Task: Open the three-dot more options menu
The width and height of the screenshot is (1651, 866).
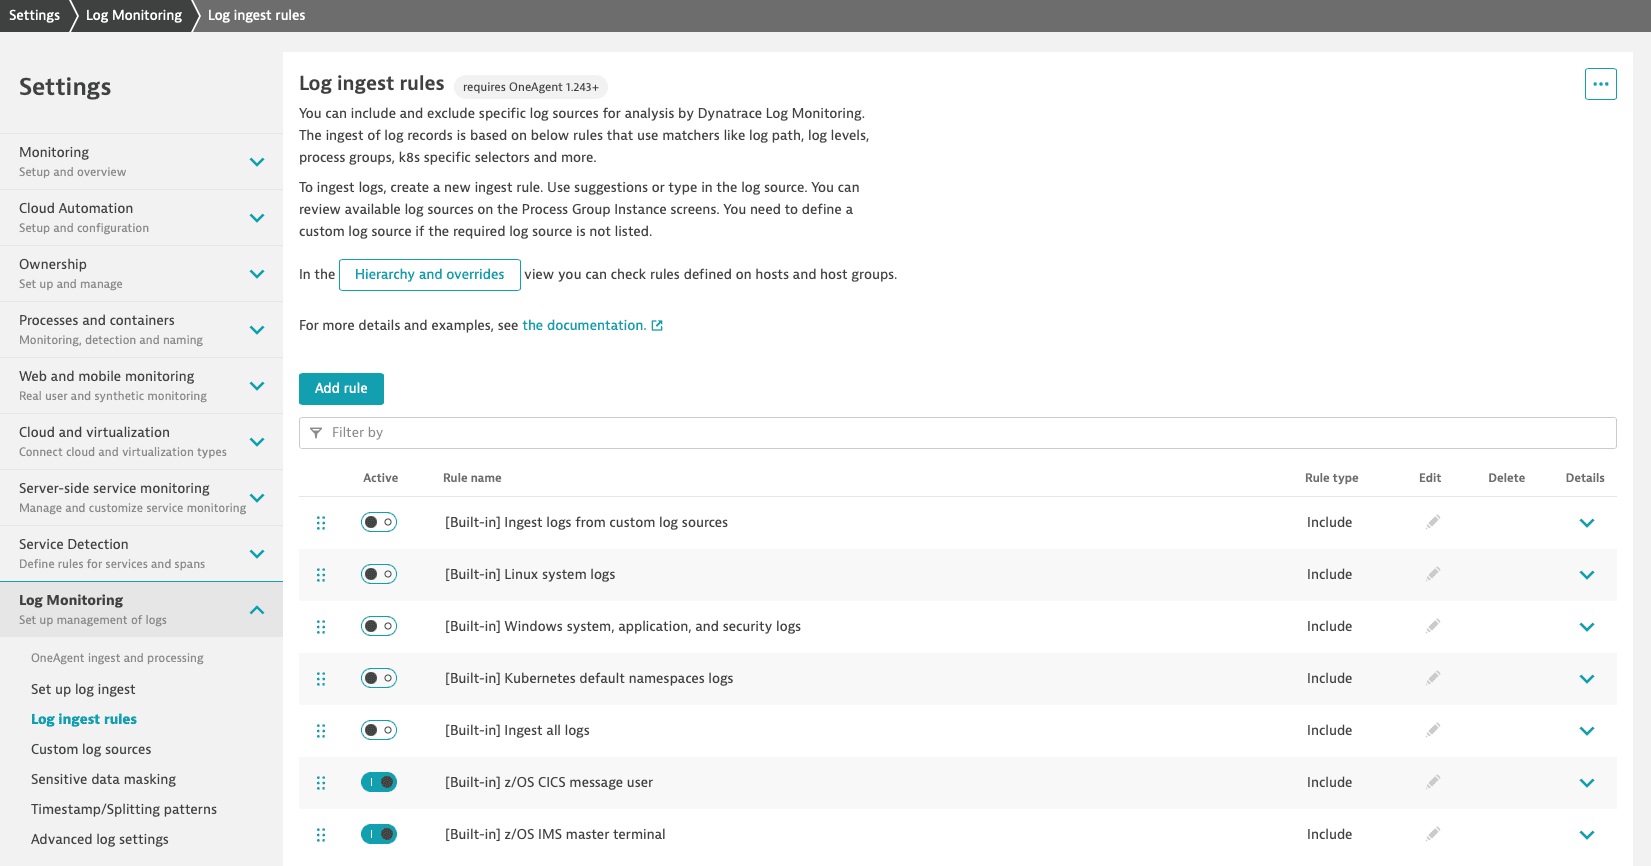Action: [x=1600, y=84]
